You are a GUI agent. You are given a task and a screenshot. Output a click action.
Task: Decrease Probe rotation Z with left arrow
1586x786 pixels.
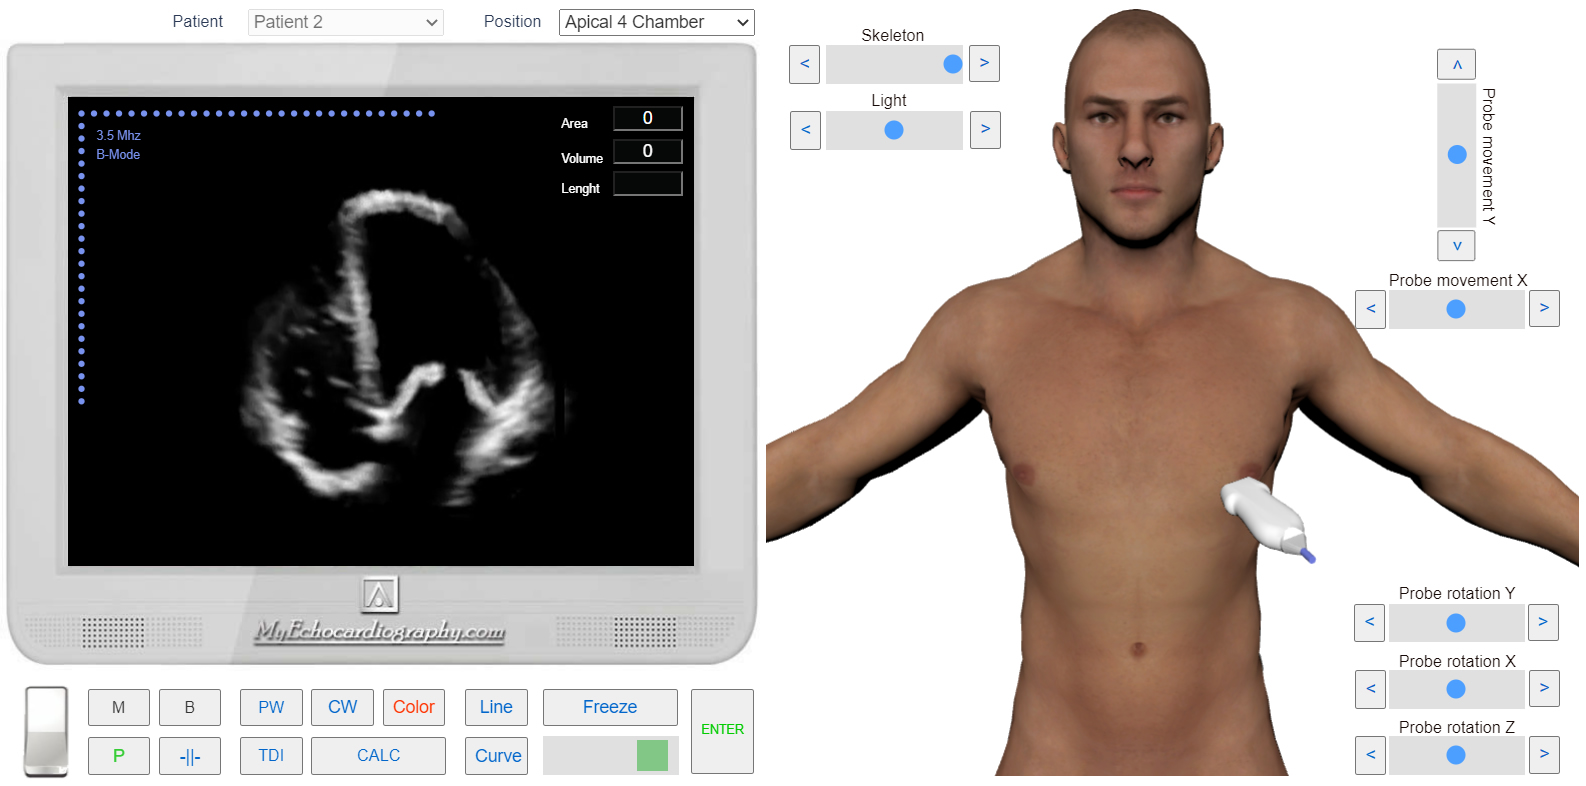coord(1370,755)
